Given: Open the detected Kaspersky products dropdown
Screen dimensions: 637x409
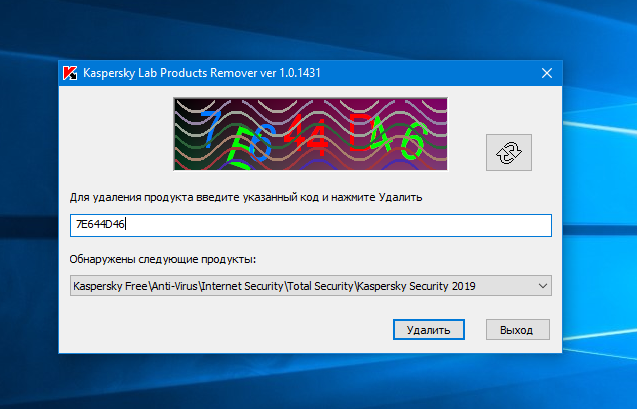Looking at the screenshot, I should tap(311, 286).
